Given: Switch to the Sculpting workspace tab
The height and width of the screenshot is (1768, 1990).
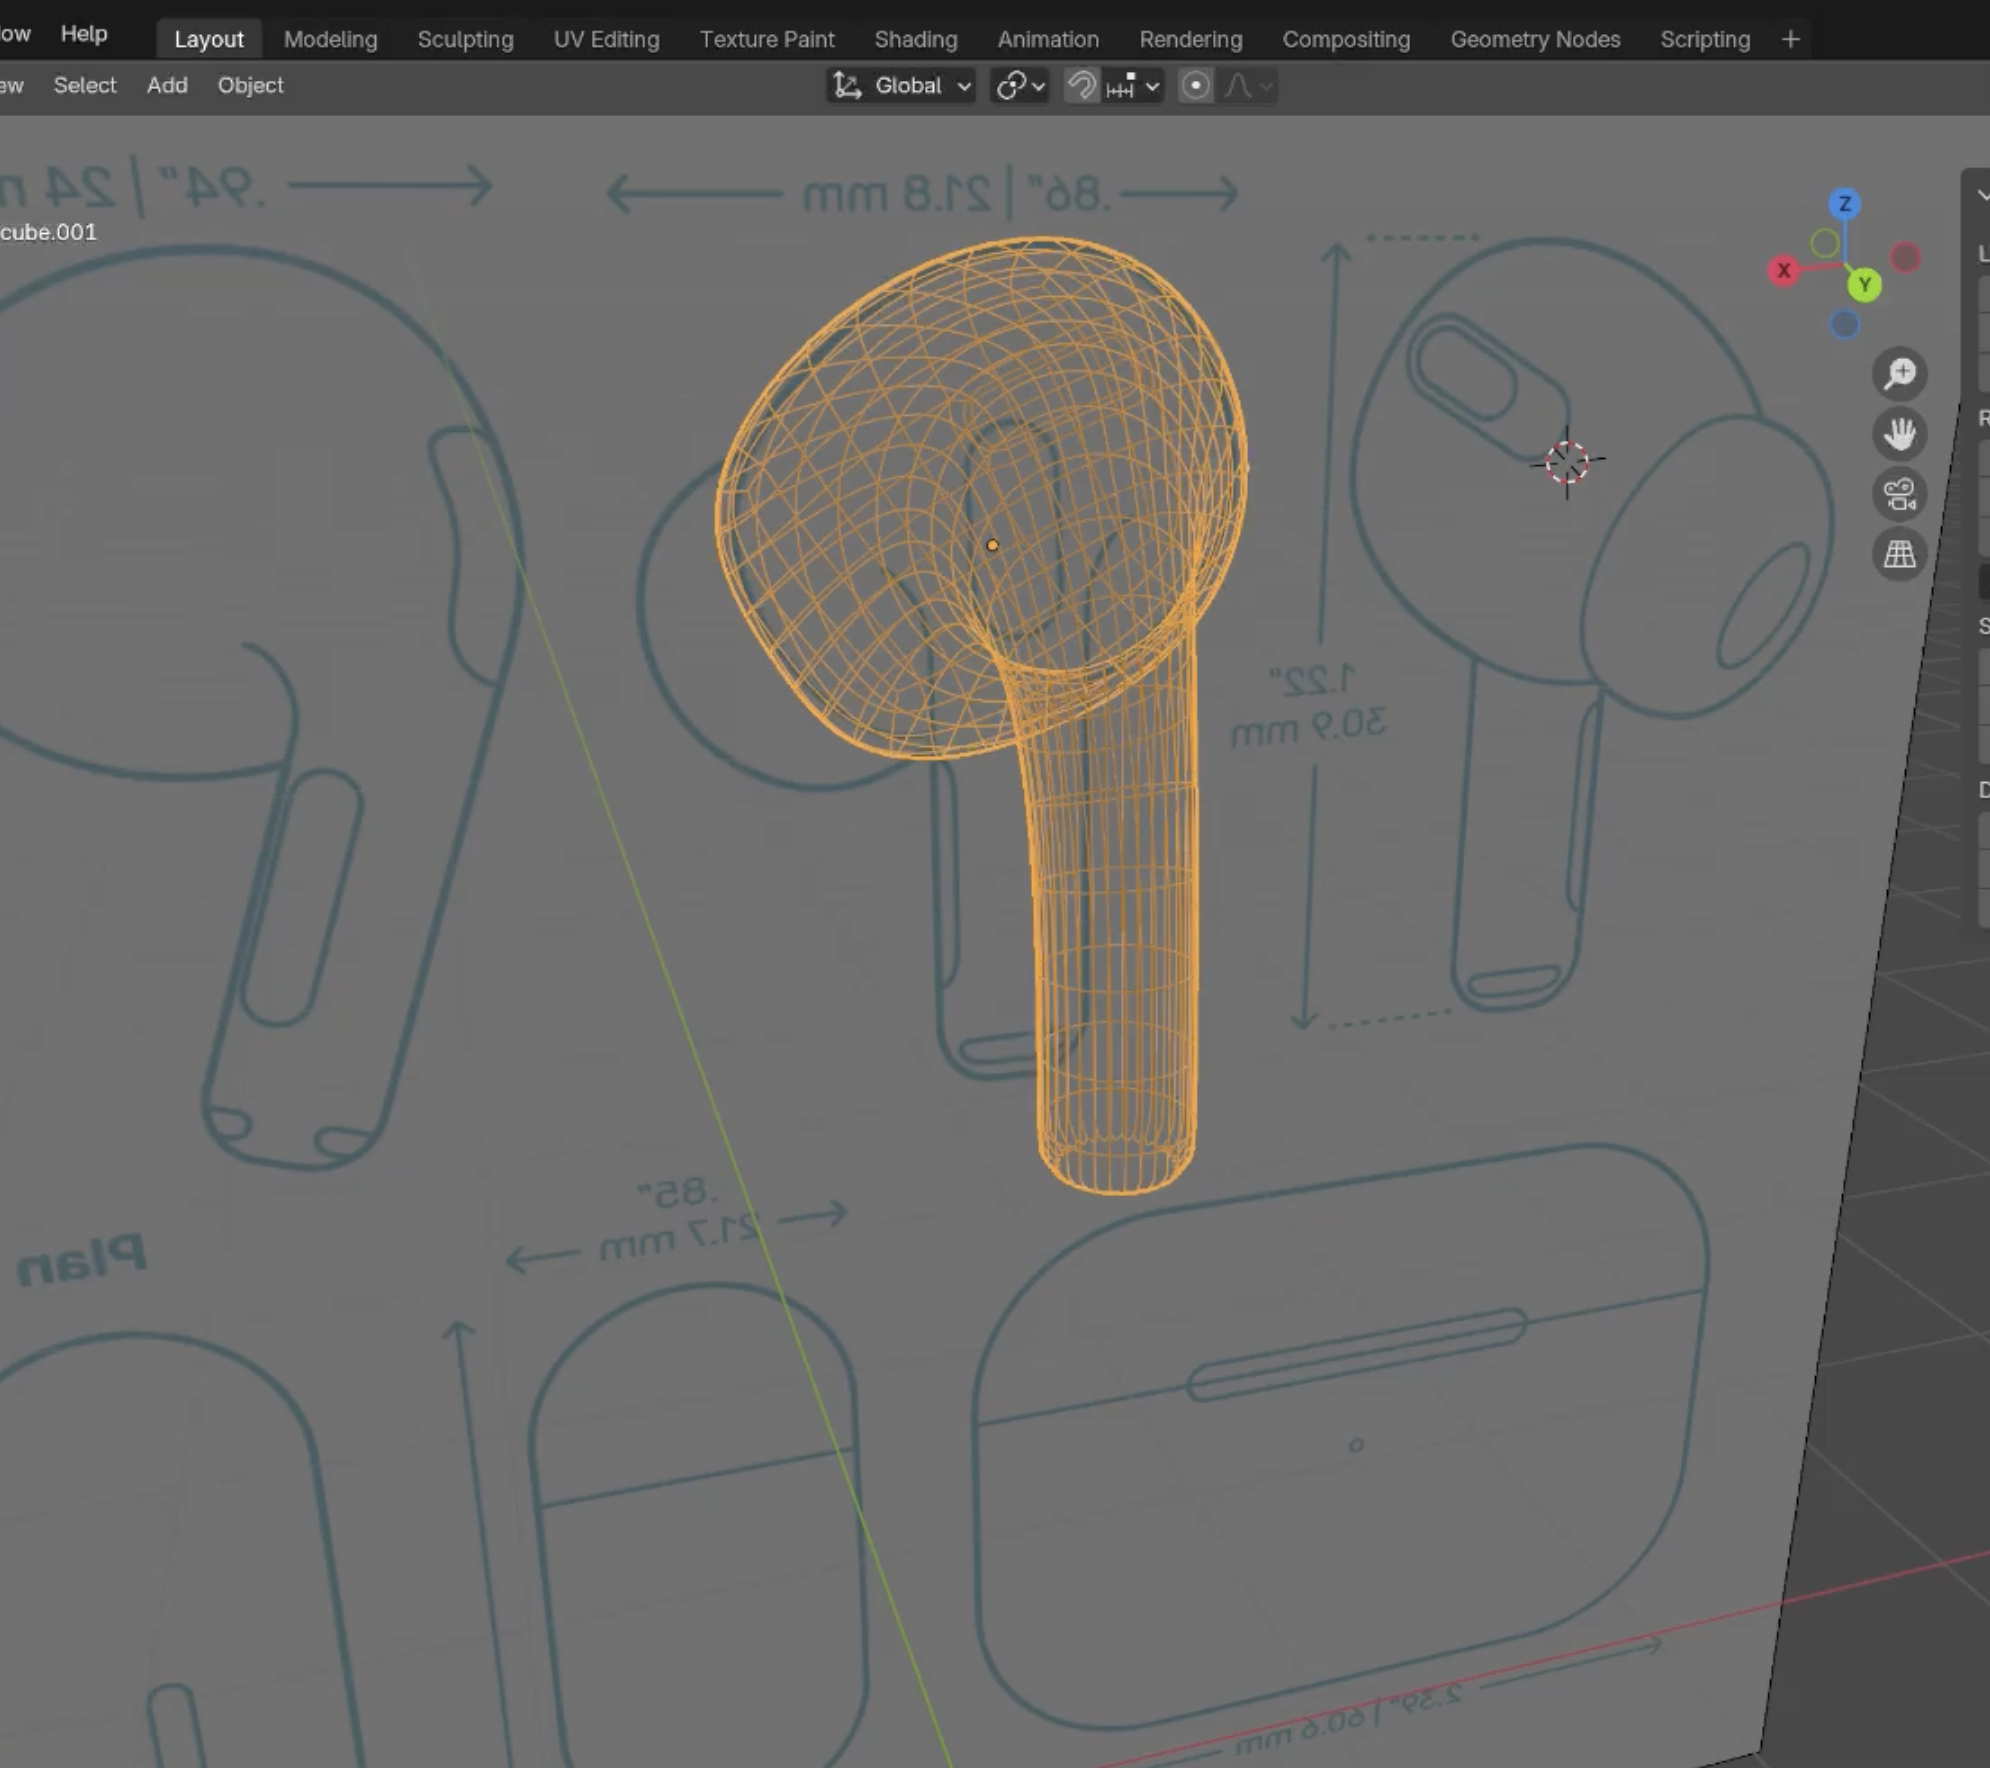Looking at the screenshot, I should click(465, 39).
